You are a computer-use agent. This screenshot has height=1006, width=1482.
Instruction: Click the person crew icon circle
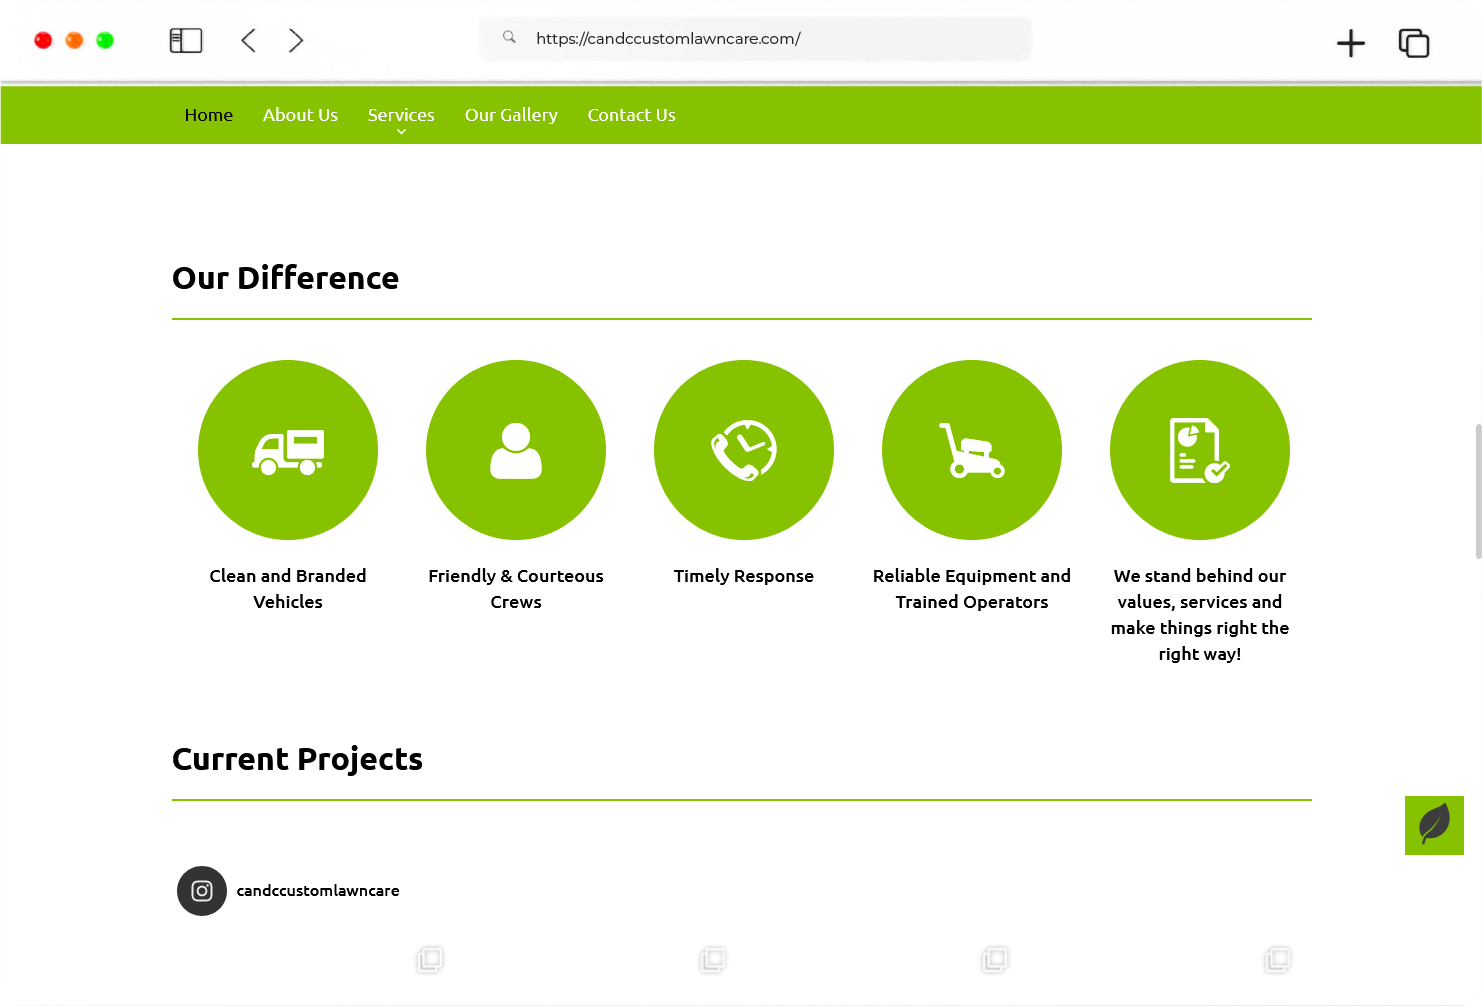pyautogui.click(x=516, y=450)
